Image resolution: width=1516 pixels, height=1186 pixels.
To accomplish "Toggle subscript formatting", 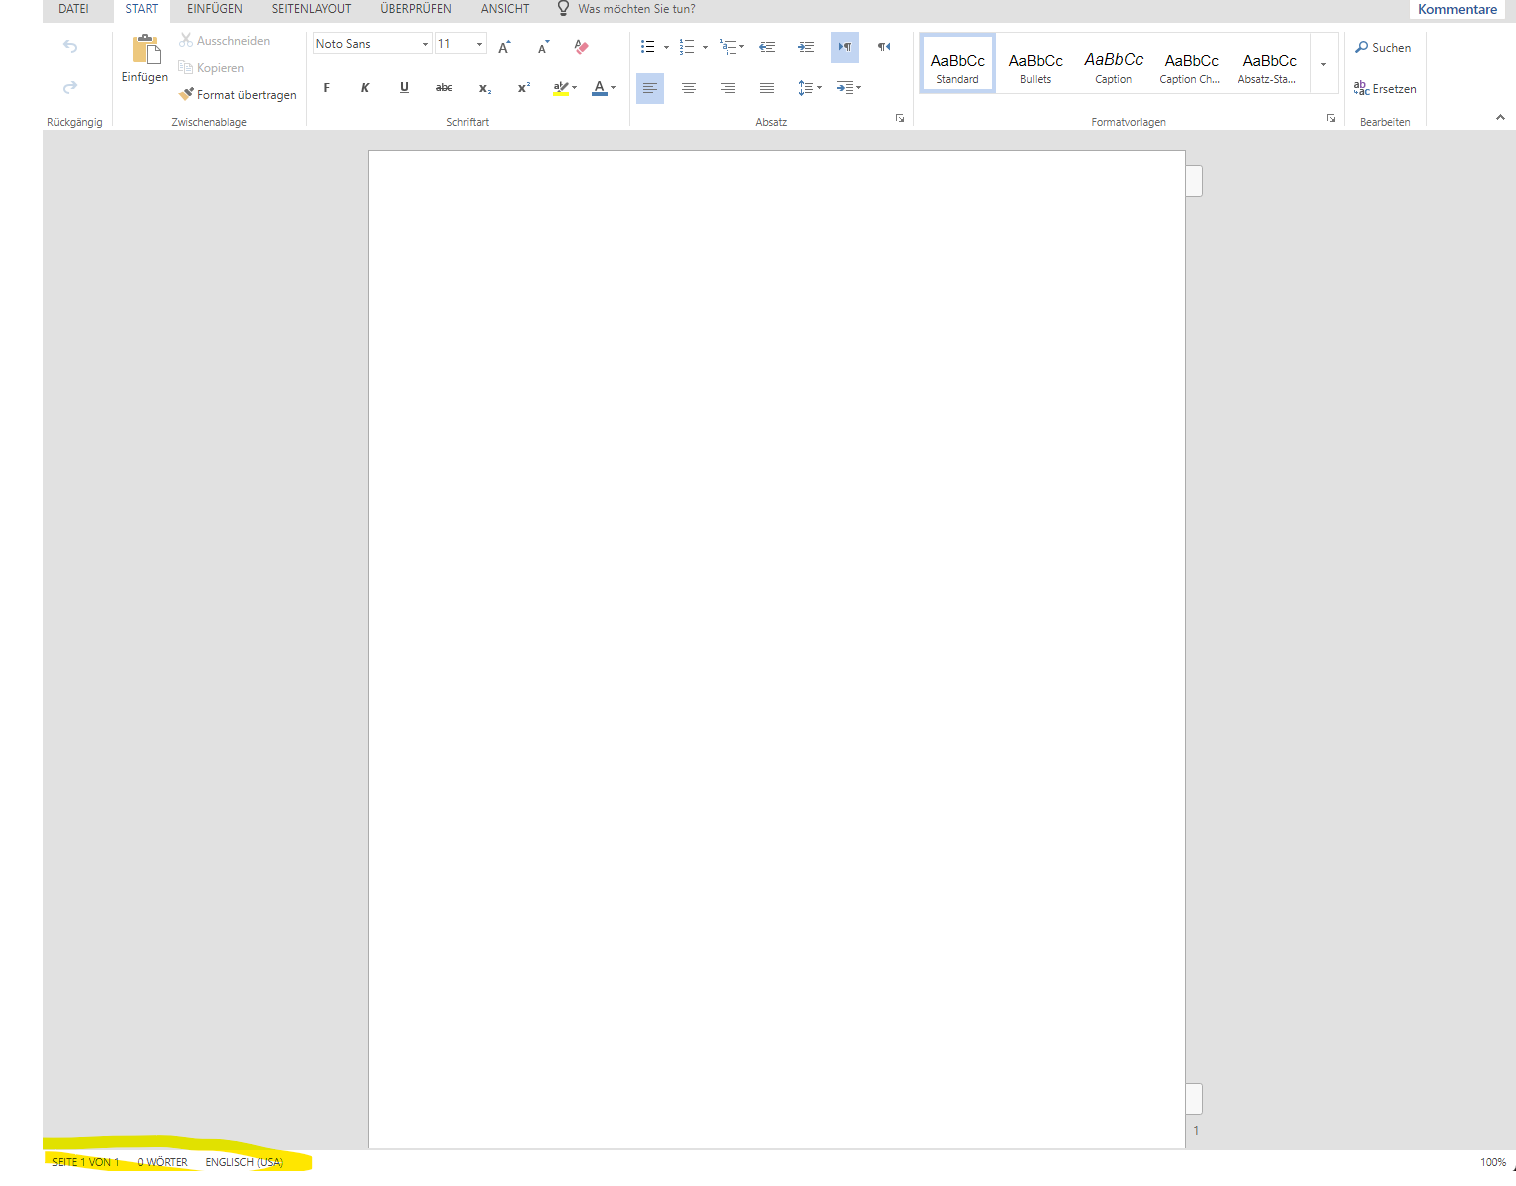I will (484, 88).
